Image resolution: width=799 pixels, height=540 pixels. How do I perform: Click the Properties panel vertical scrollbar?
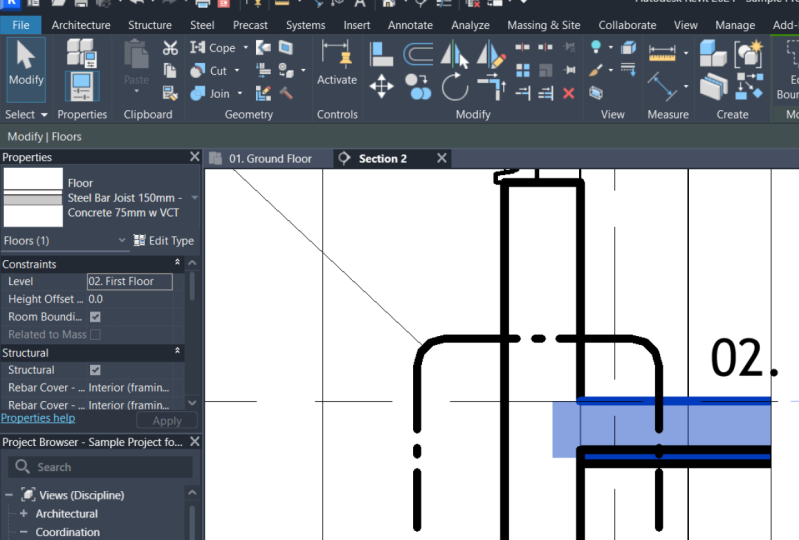192,286
